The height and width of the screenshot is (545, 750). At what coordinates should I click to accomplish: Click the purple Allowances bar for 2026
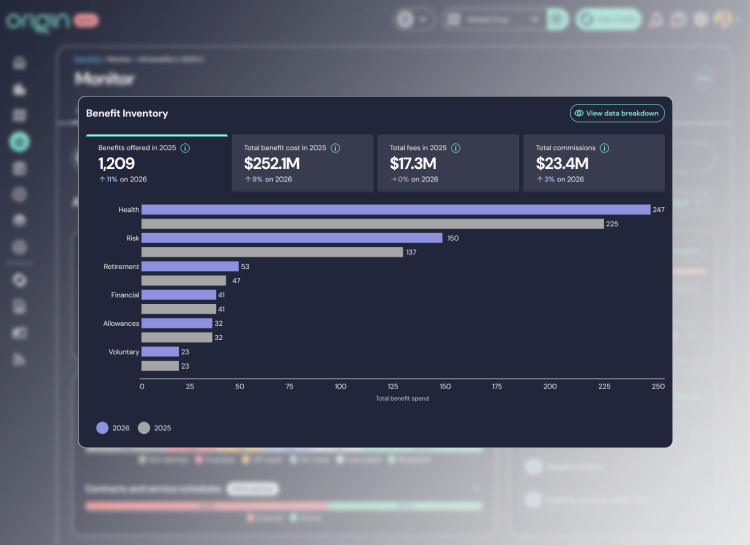pos(177,324)
